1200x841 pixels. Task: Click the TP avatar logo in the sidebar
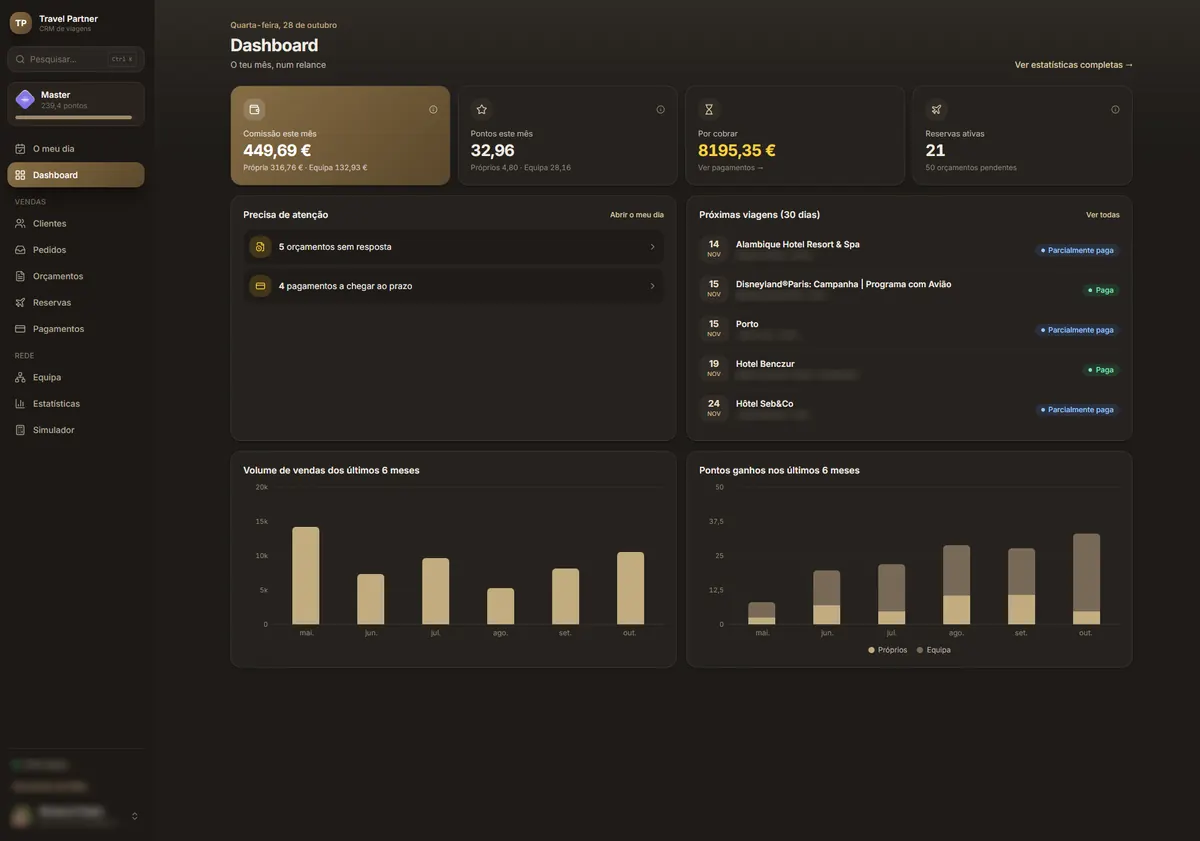21,23
